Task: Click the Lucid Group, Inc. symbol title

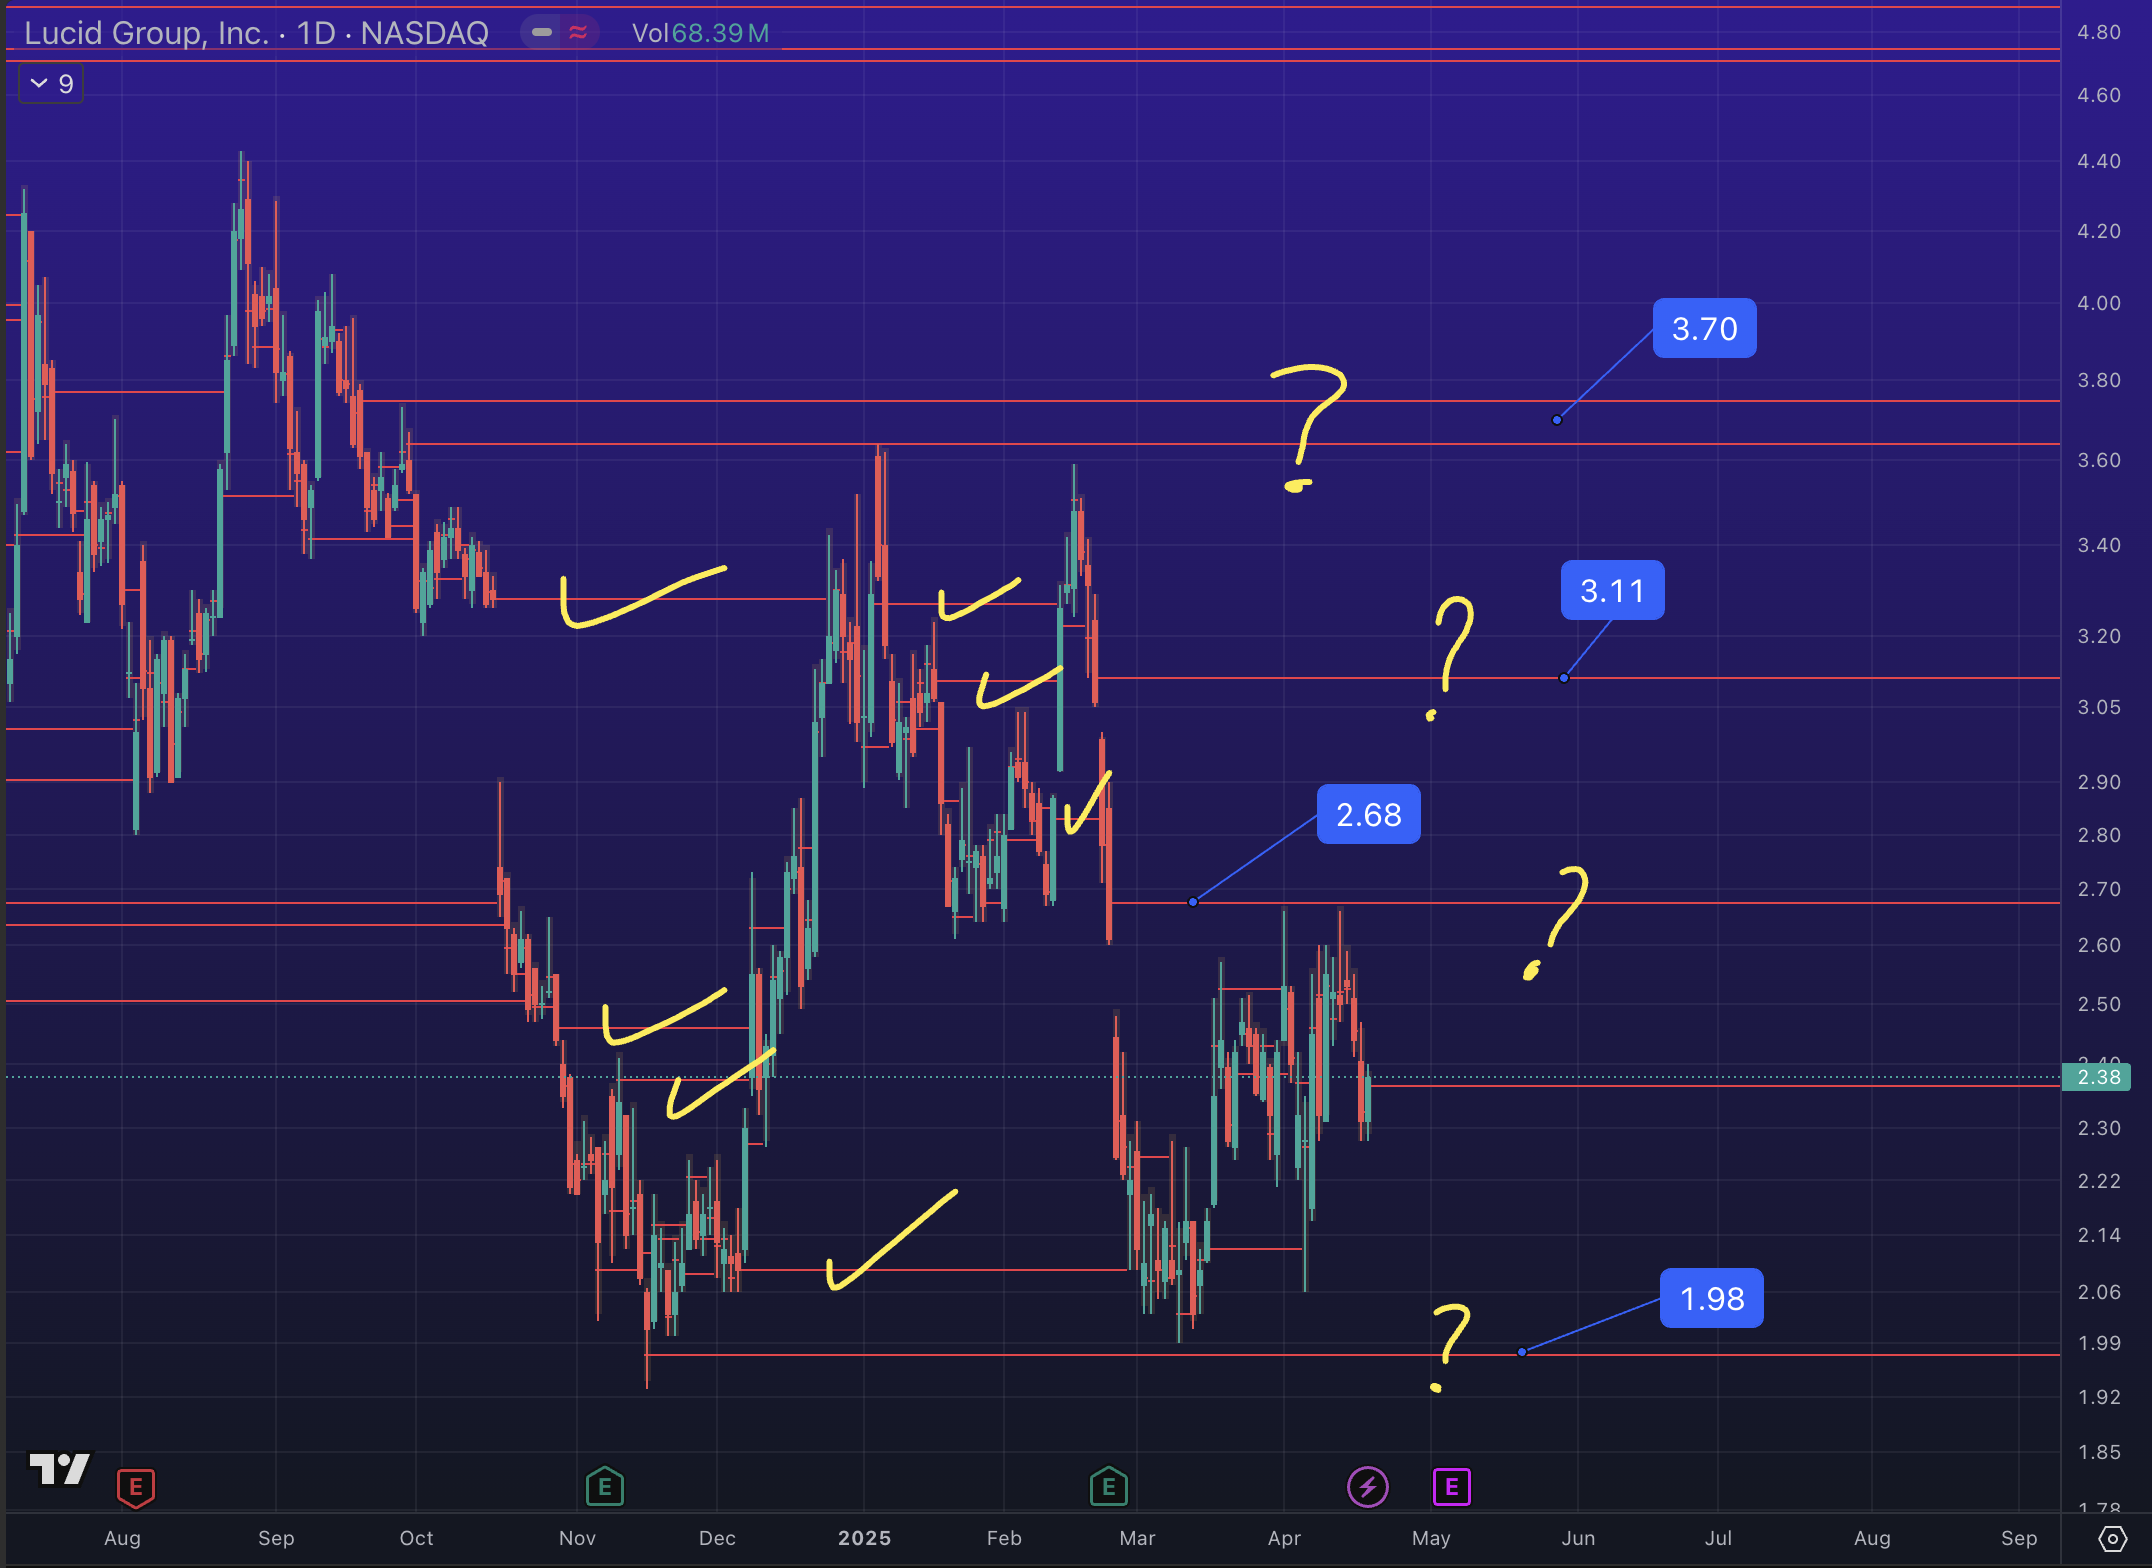Action: (x=146, y=33)
